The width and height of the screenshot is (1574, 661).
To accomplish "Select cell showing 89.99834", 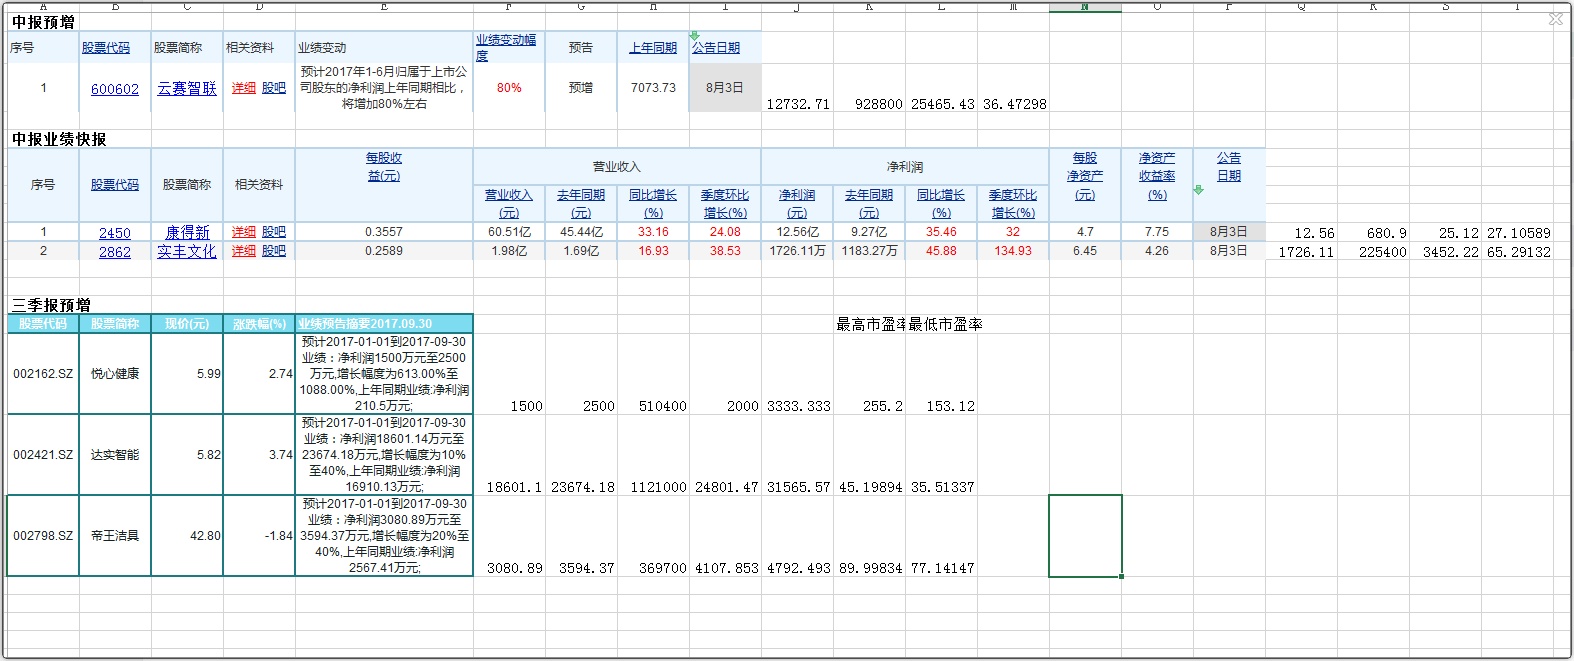I will coord(869,536).
